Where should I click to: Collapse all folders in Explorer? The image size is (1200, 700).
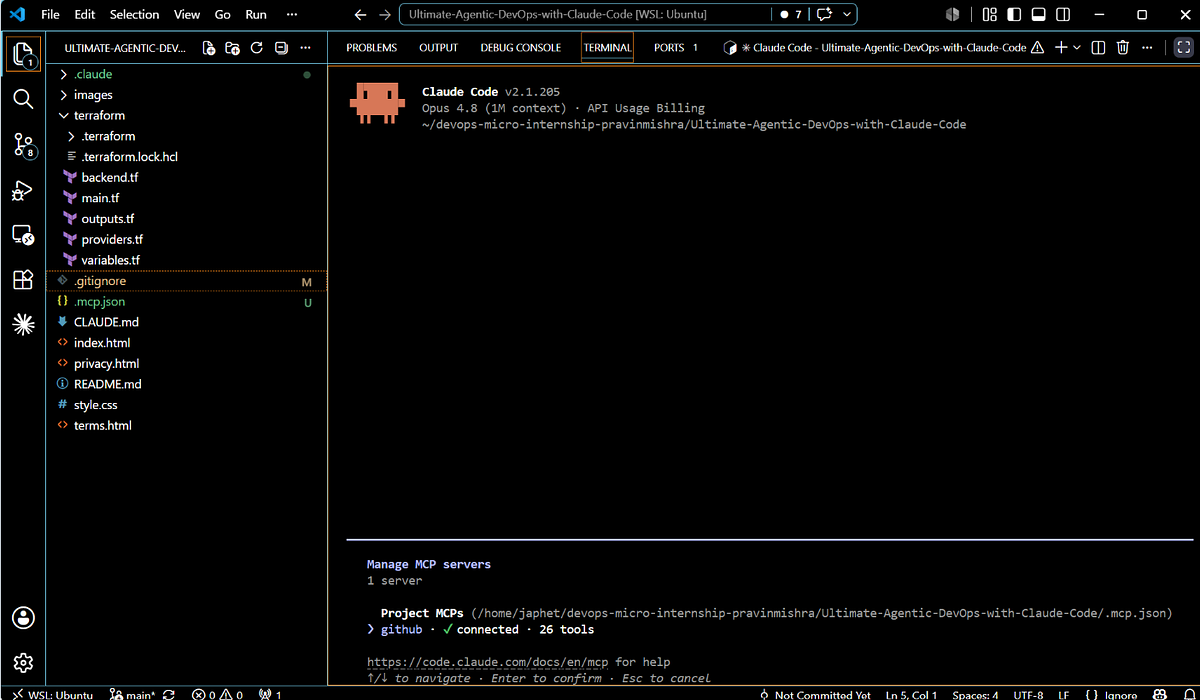(281, 48)
